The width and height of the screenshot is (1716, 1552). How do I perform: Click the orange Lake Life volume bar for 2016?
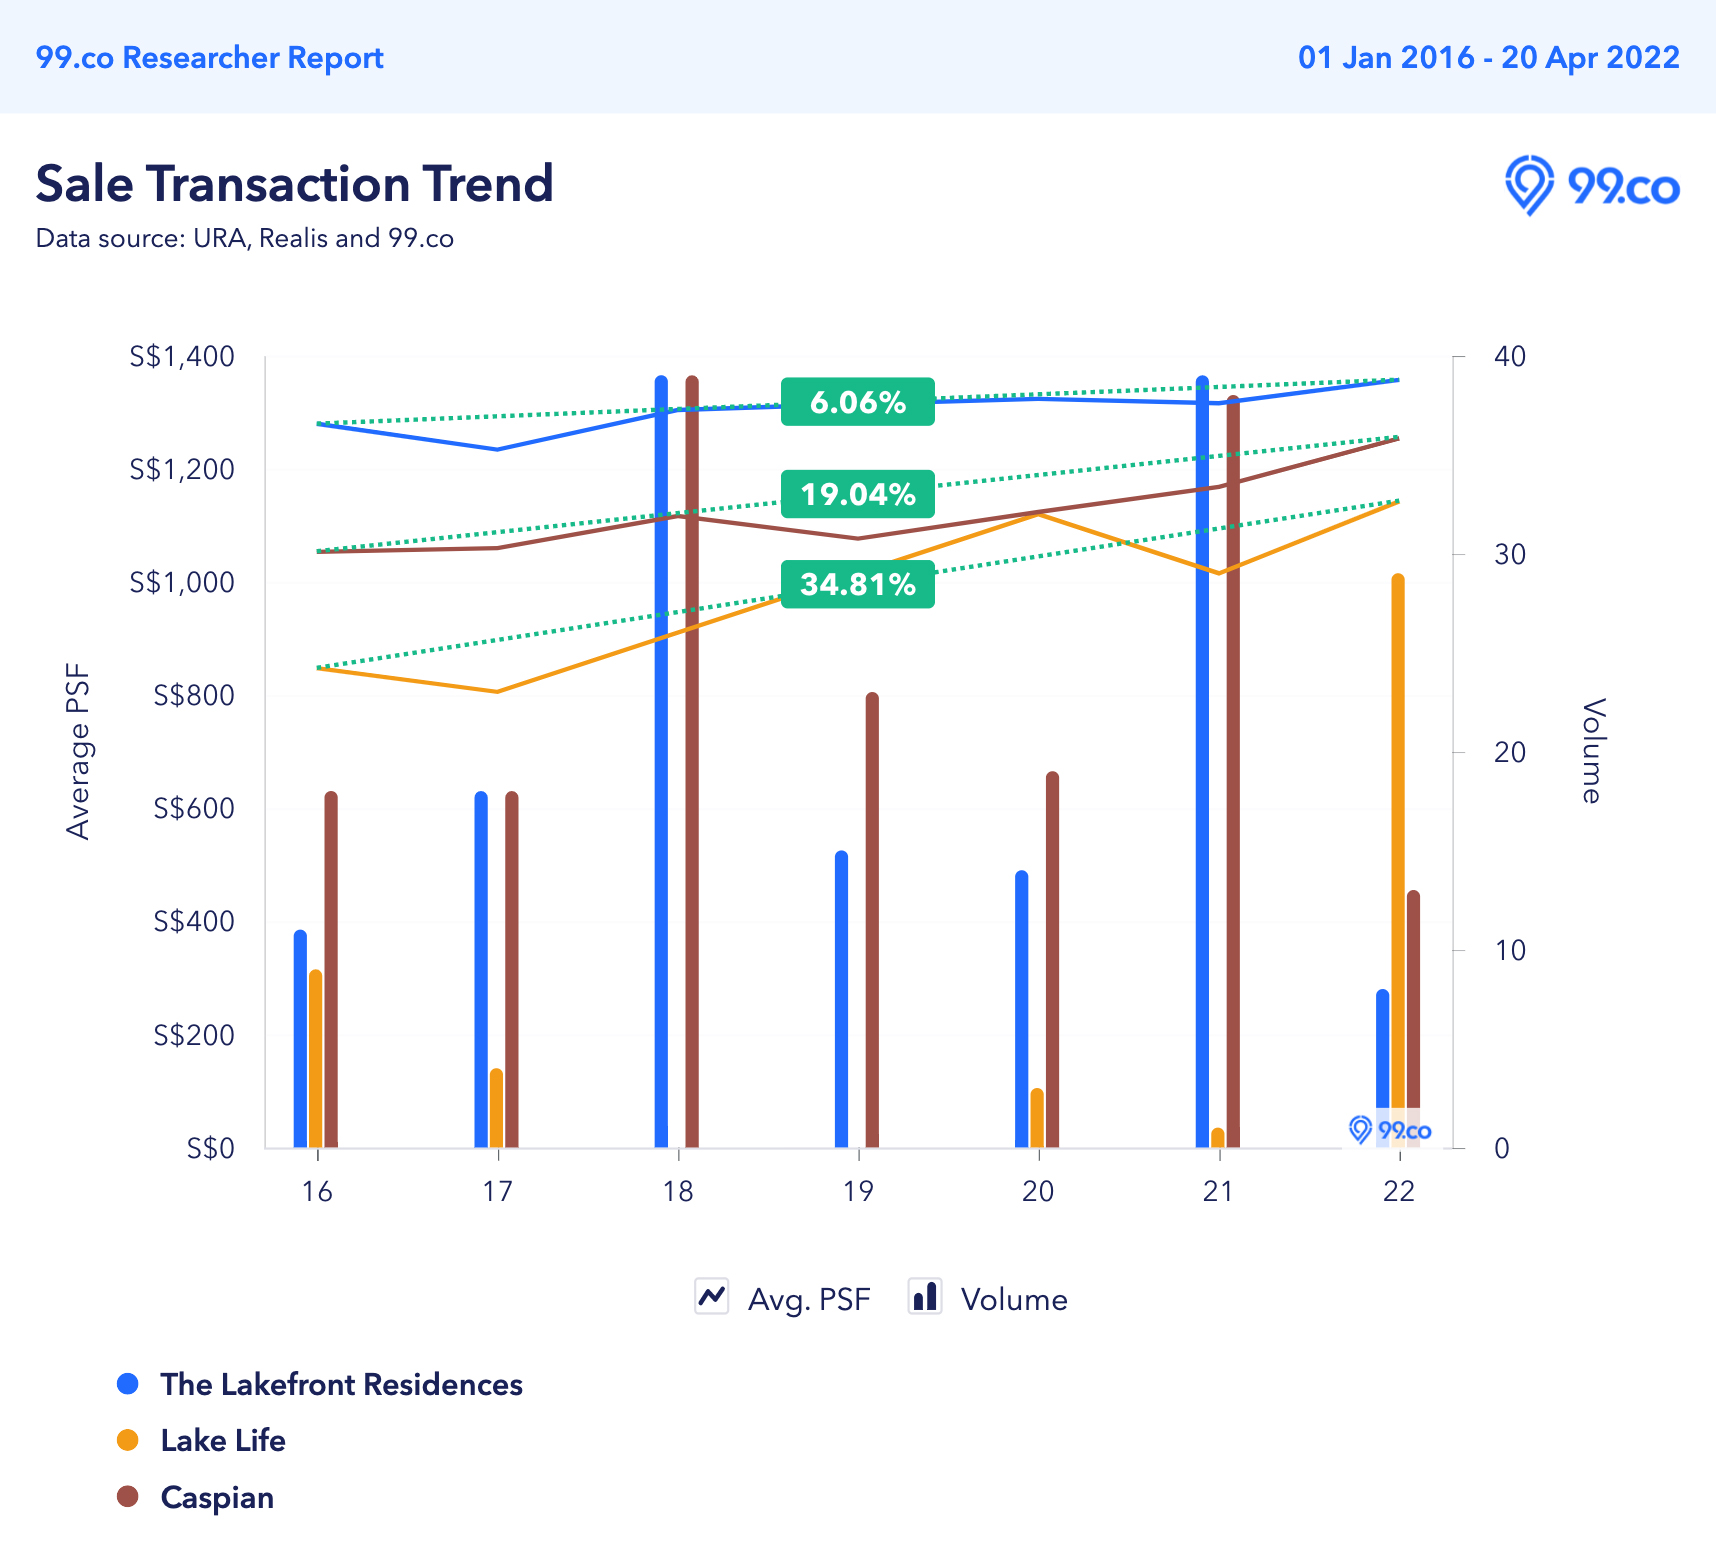tap(316, 1059)
